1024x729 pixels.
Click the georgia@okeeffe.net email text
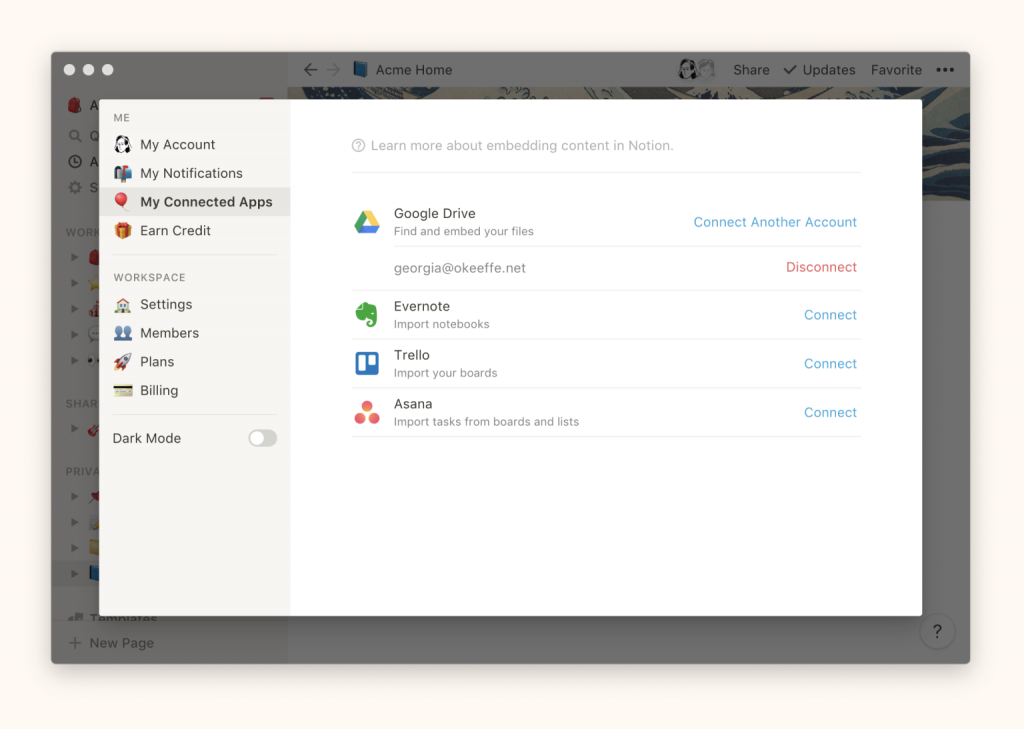[x=460, y=268]
